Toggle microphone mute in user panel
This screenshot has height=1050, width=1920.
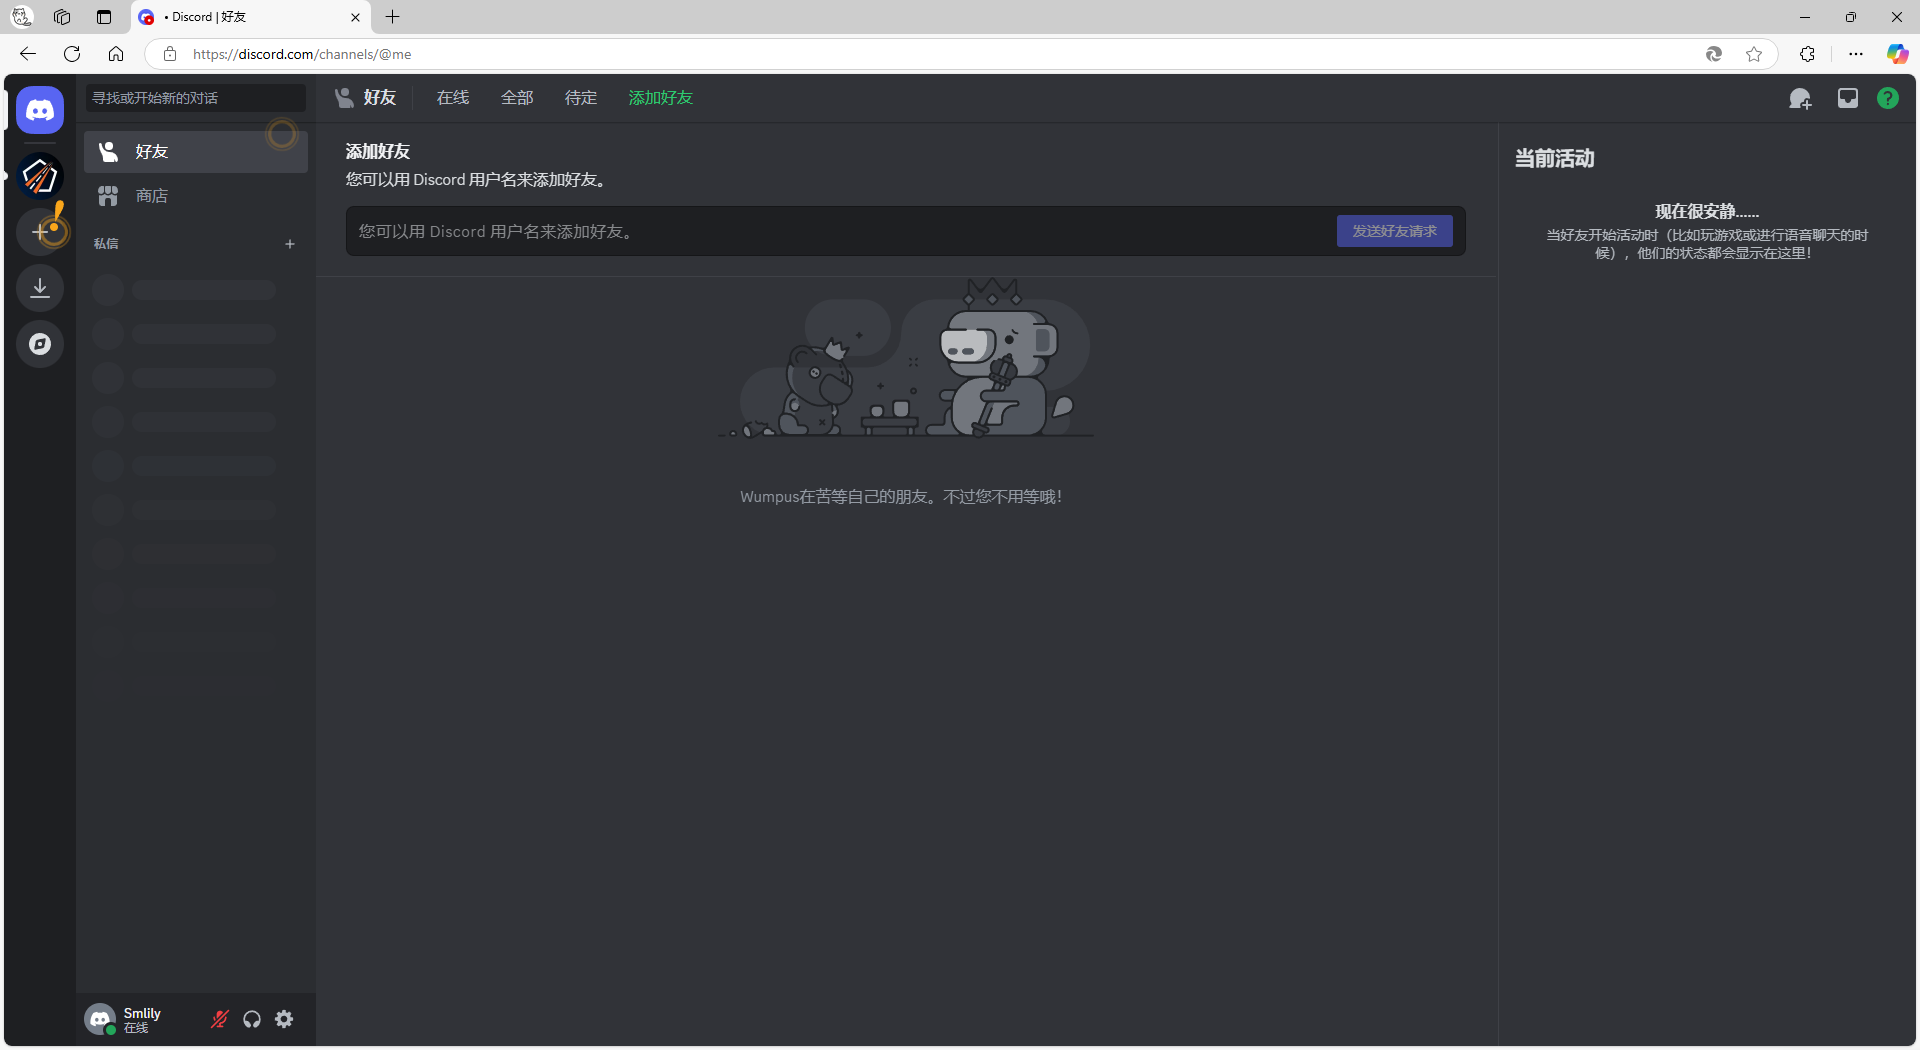[220, 1019]
